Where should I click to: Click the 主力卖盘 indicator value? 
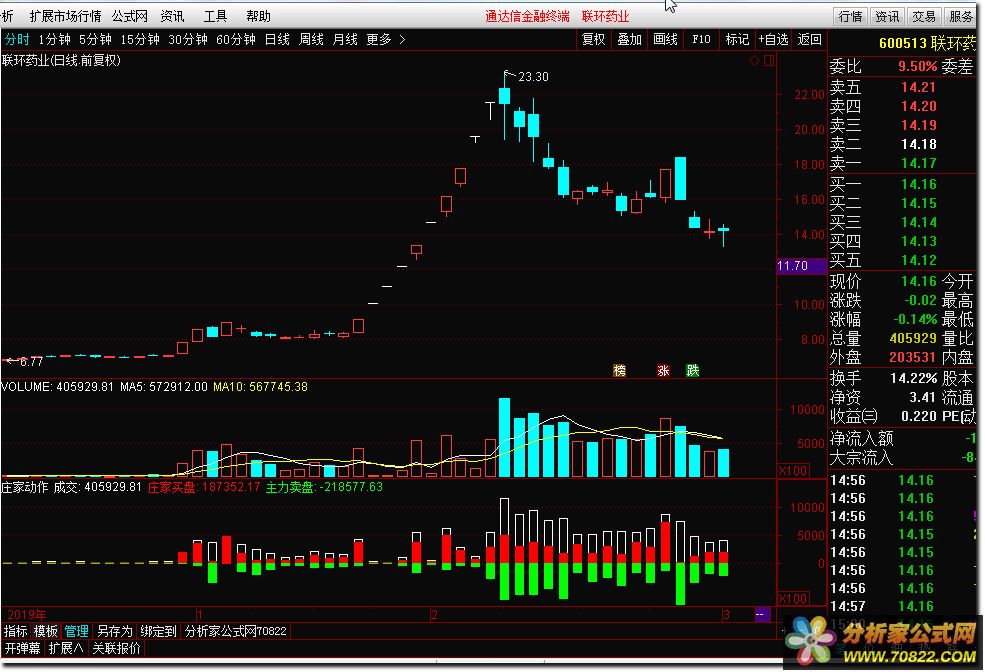(x=324, y=487)
